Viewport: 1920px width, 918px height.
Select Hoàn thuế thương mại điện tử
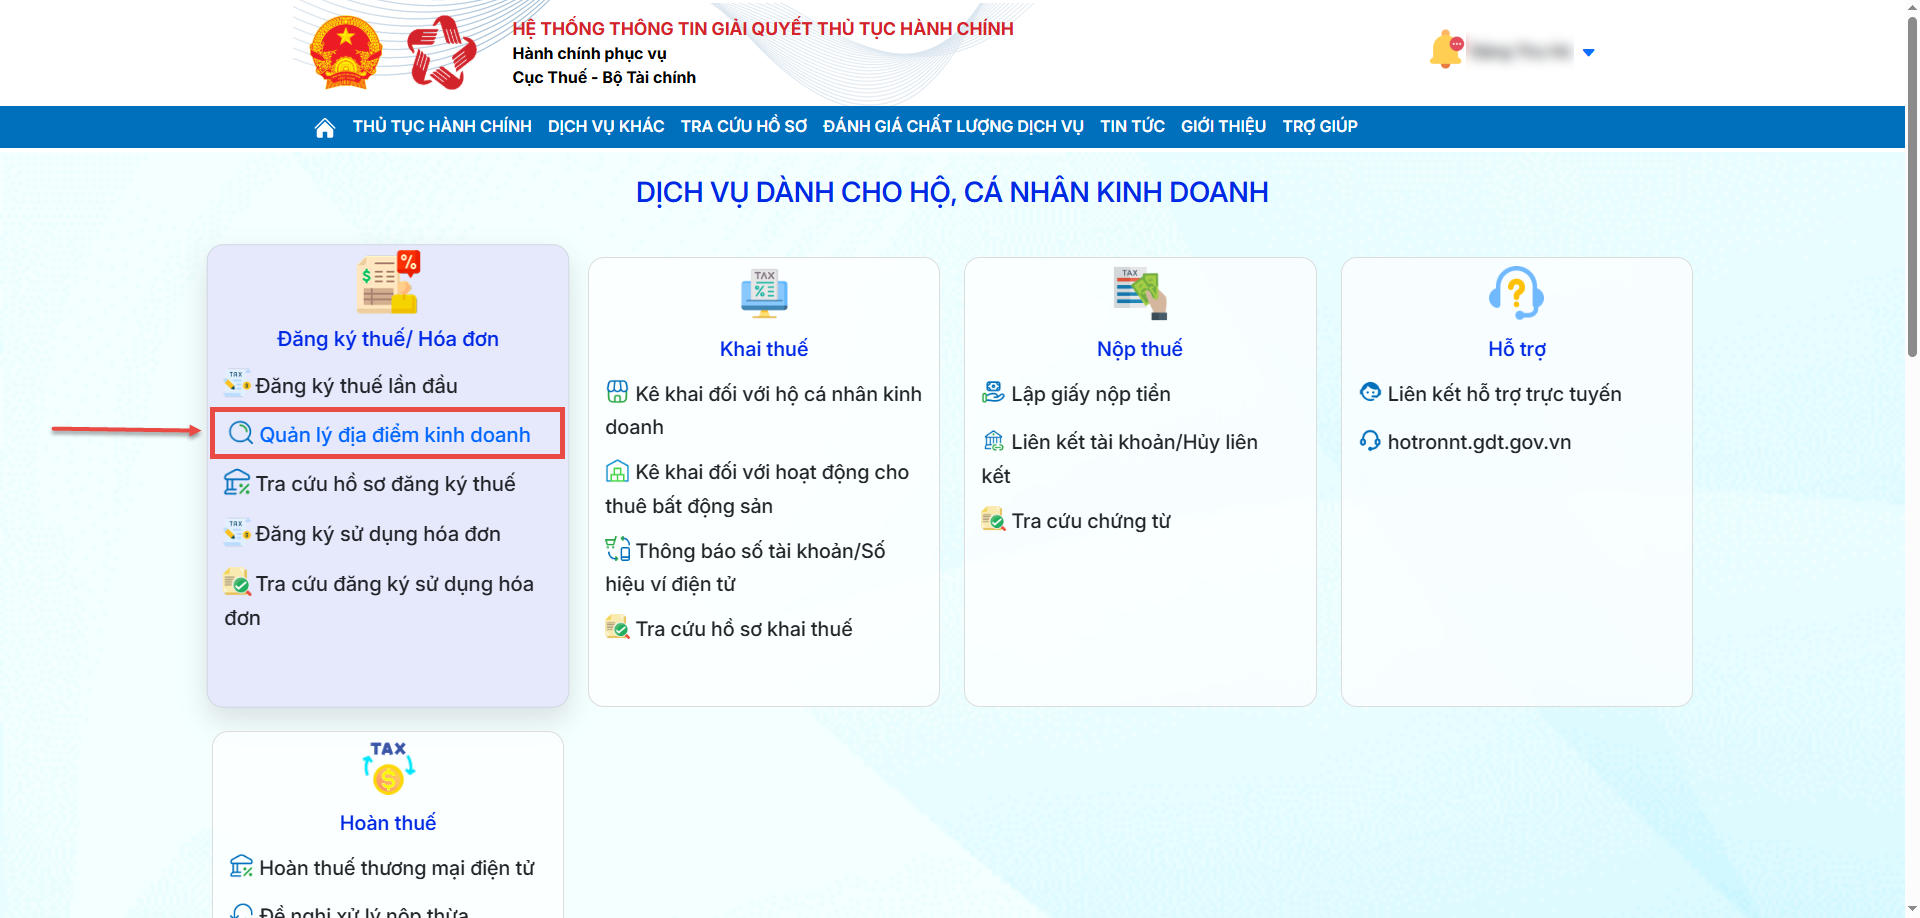pos(396,868)
